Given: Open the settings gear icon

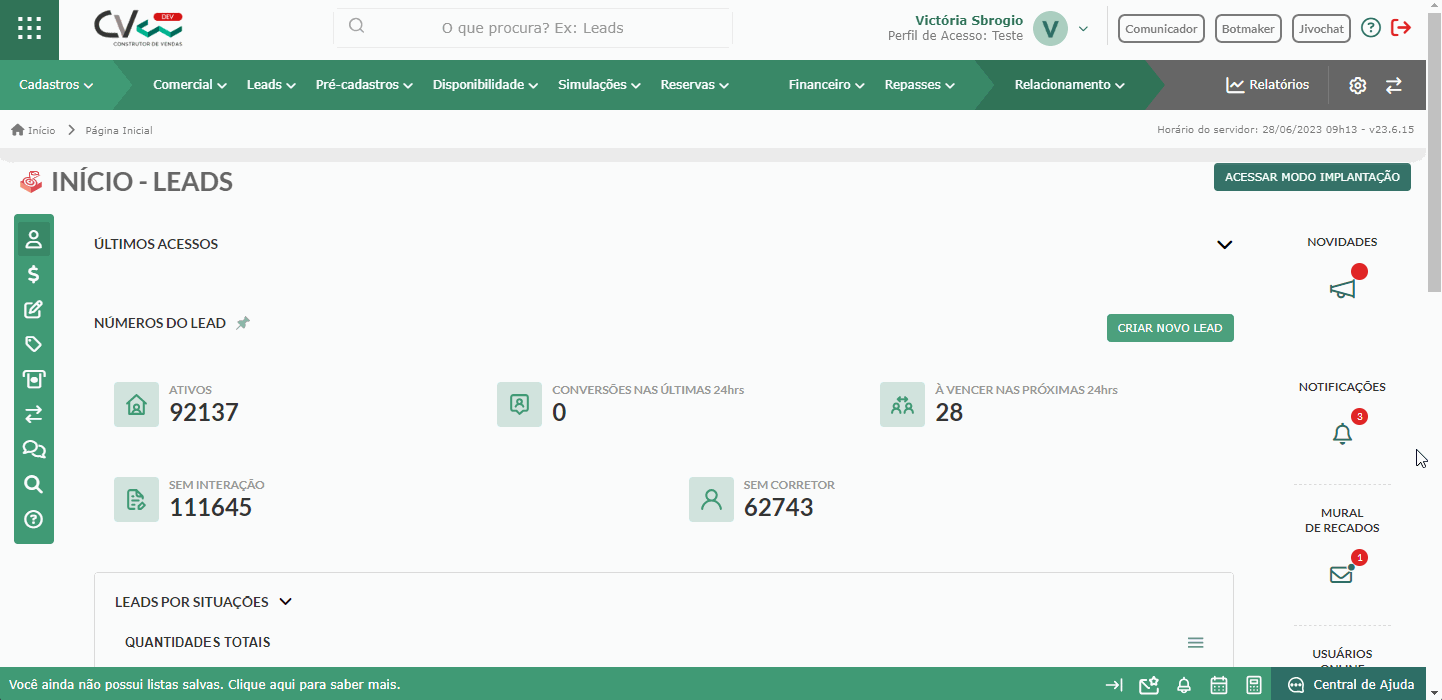Looking at the screenshot, I should tap(1357, 85).
